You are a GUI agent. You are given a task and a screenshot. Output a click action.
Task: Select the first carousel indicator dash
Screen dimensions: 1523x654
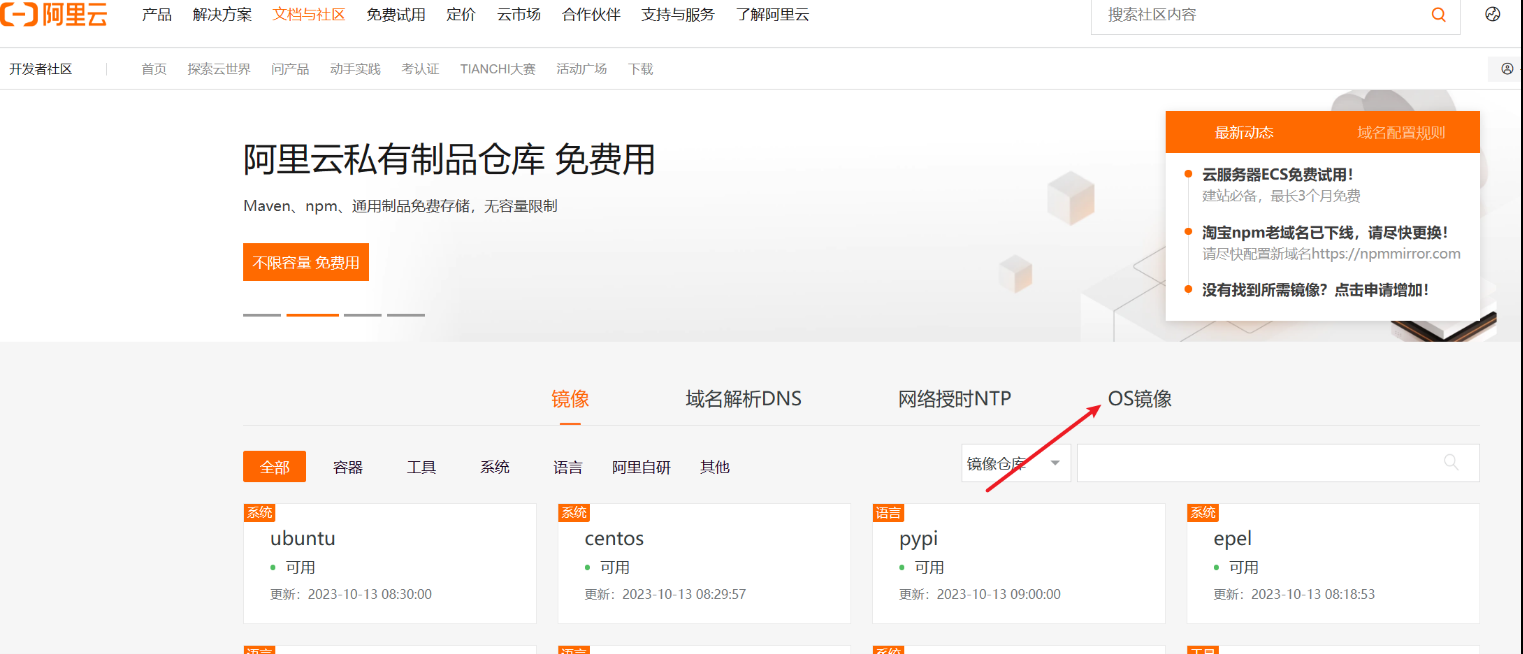pos(262,315)
